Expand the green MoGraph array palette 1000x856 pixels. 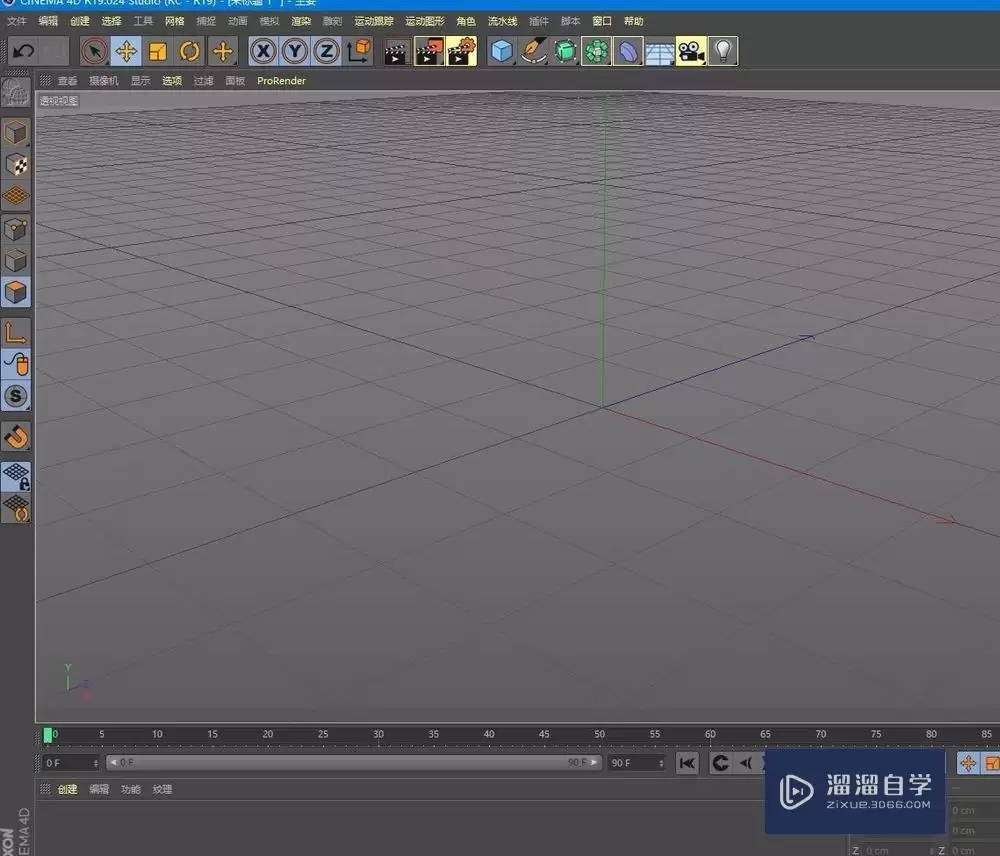pos(596,52)
